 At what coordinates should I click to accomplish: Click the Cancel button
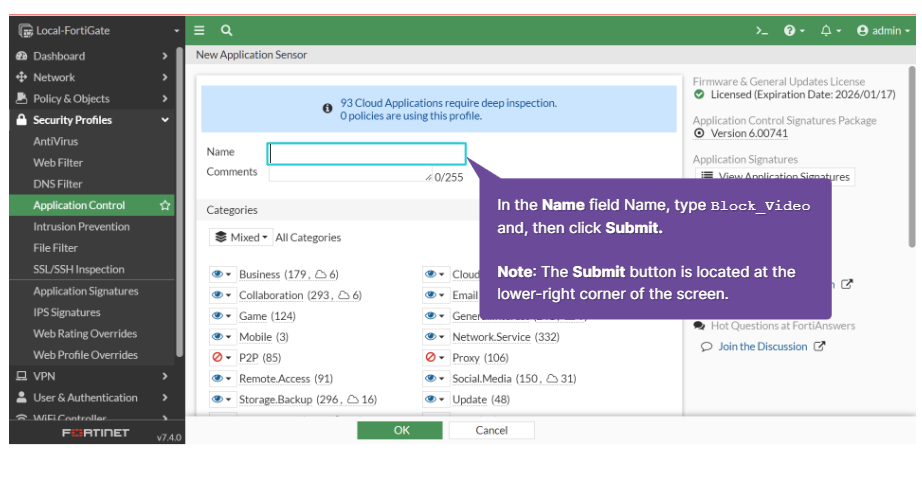(x=492, y=430)
